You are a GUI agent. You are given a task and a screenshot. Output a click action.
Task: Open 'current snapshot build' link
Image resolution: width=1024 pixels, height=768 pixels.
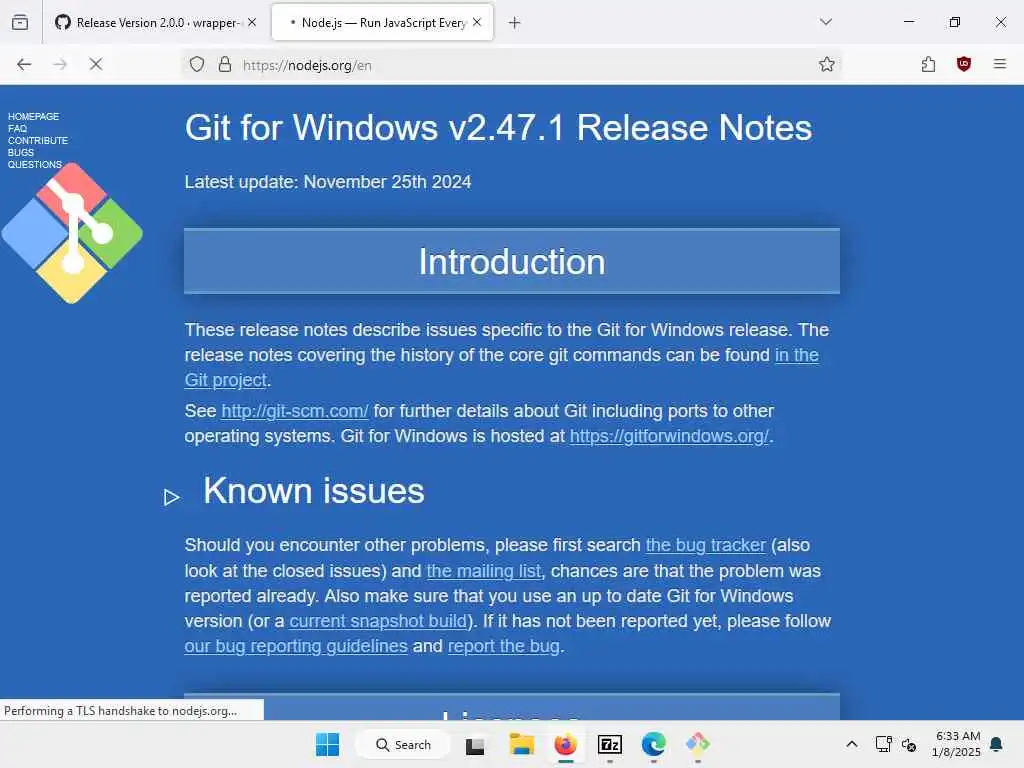point(378,620)
